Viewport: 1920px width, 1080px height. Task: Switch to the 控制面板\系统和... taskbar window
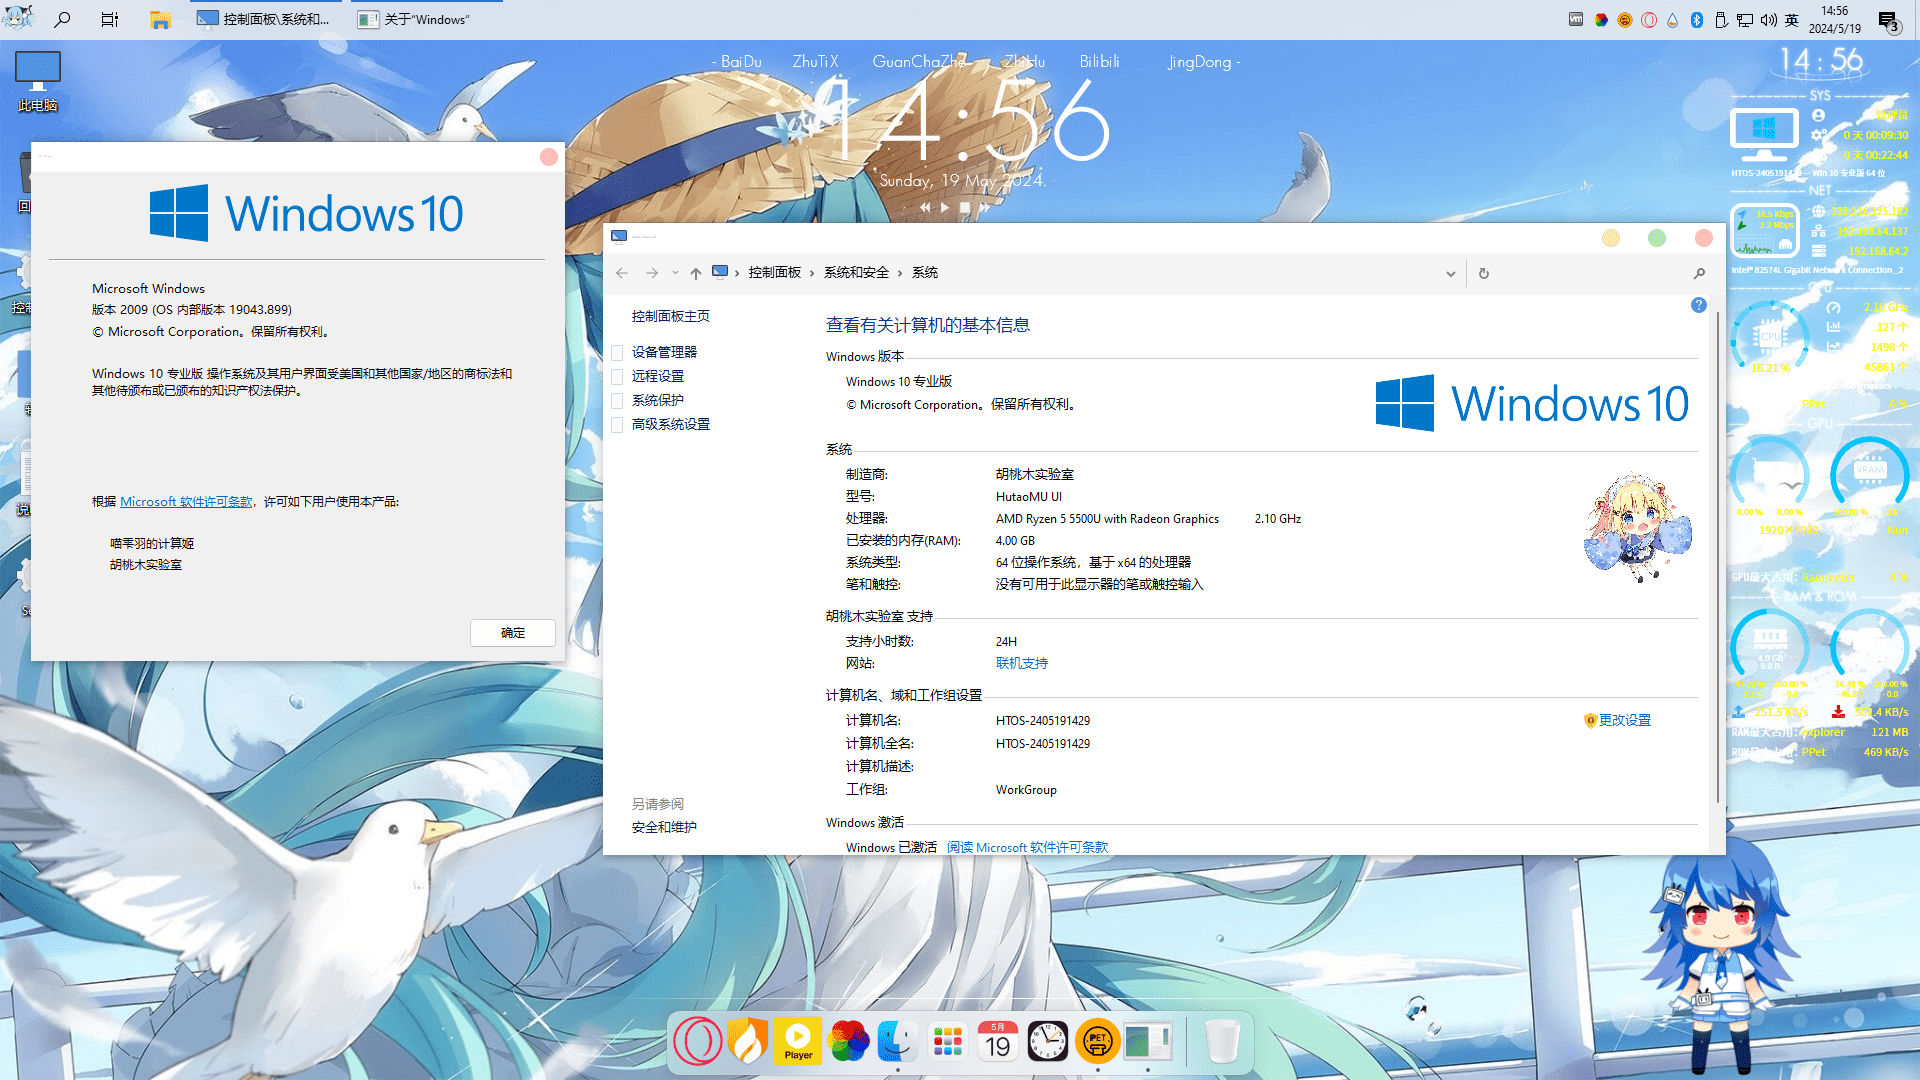point(265,19)
